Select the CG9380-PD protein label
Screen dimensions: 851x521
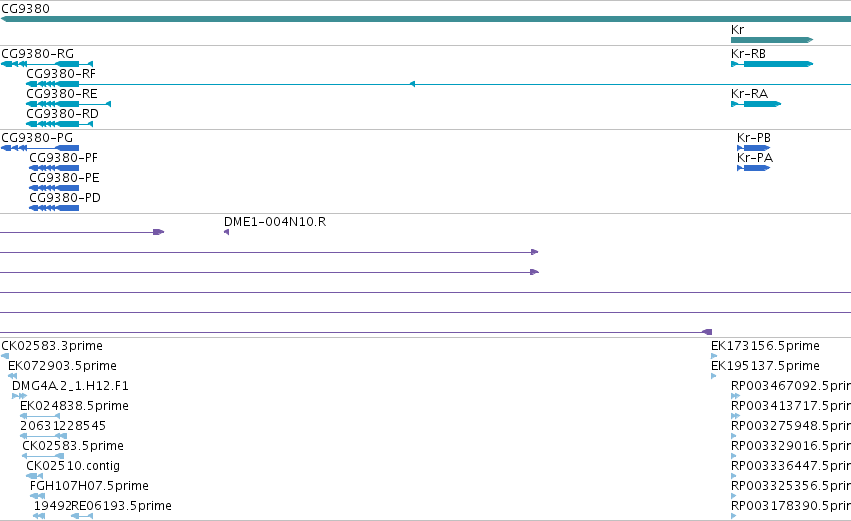tap(65, 198)
